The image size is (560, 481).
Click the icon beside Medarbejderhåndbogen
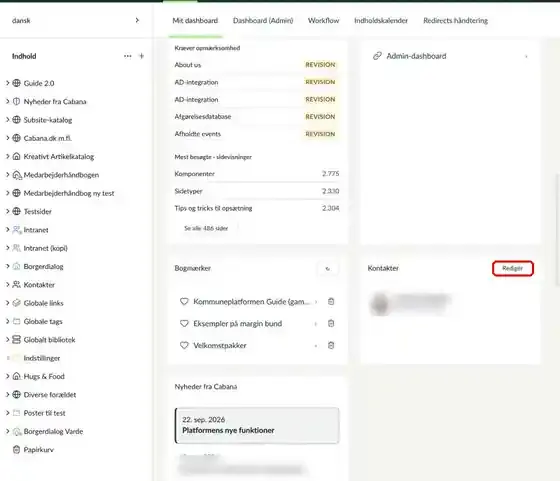click(17, 175)
